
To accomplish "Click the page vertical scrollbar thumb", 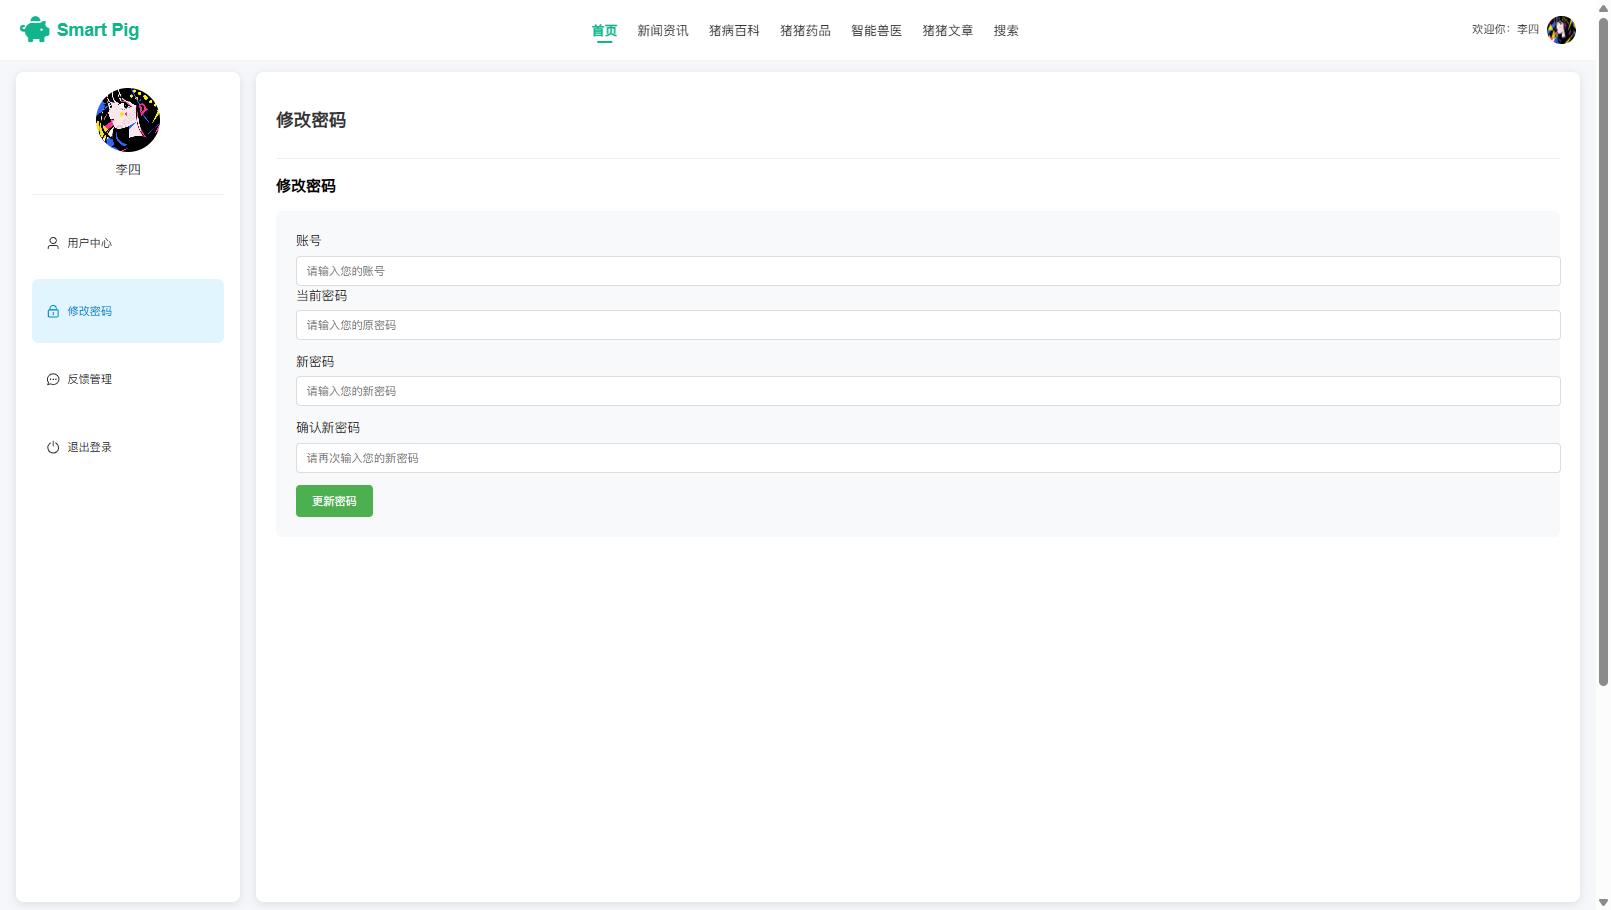I will click(x=1603, y=350).
